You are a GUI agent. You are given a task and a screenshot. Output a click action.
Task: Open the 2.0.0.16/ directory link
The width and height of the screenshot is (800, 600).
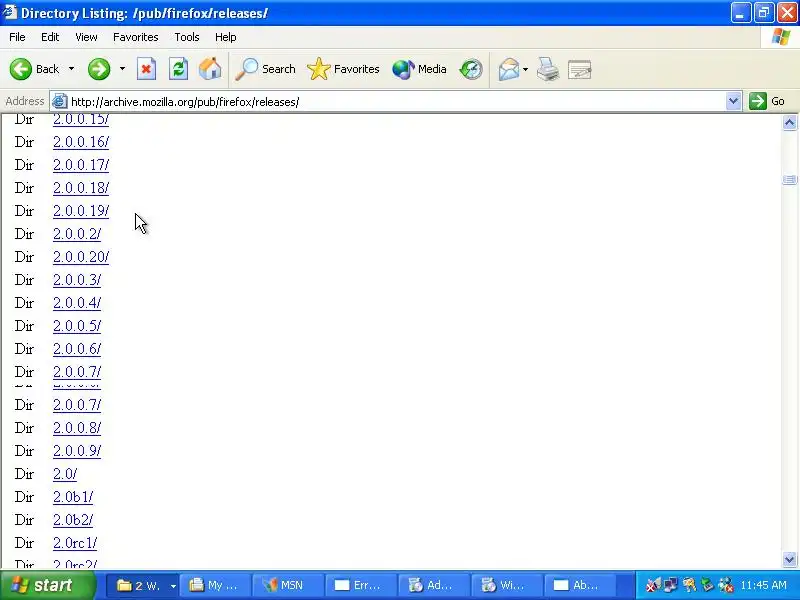(x=81, y=142)
